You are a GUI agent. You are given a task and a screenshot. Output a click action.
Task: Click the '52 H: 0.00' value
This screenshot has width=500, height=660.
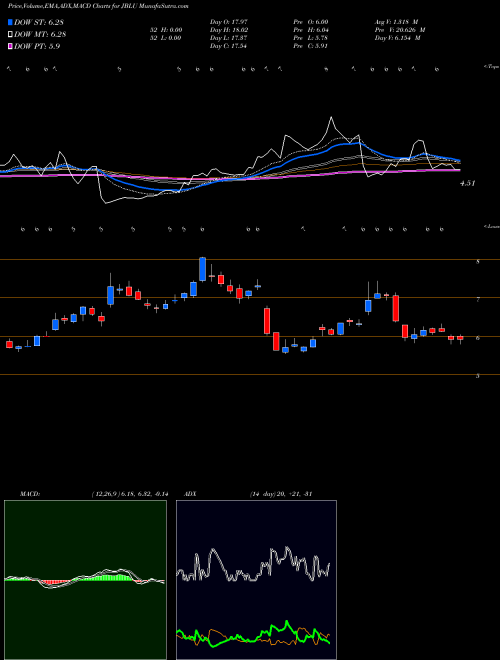(x=164, y=30)
